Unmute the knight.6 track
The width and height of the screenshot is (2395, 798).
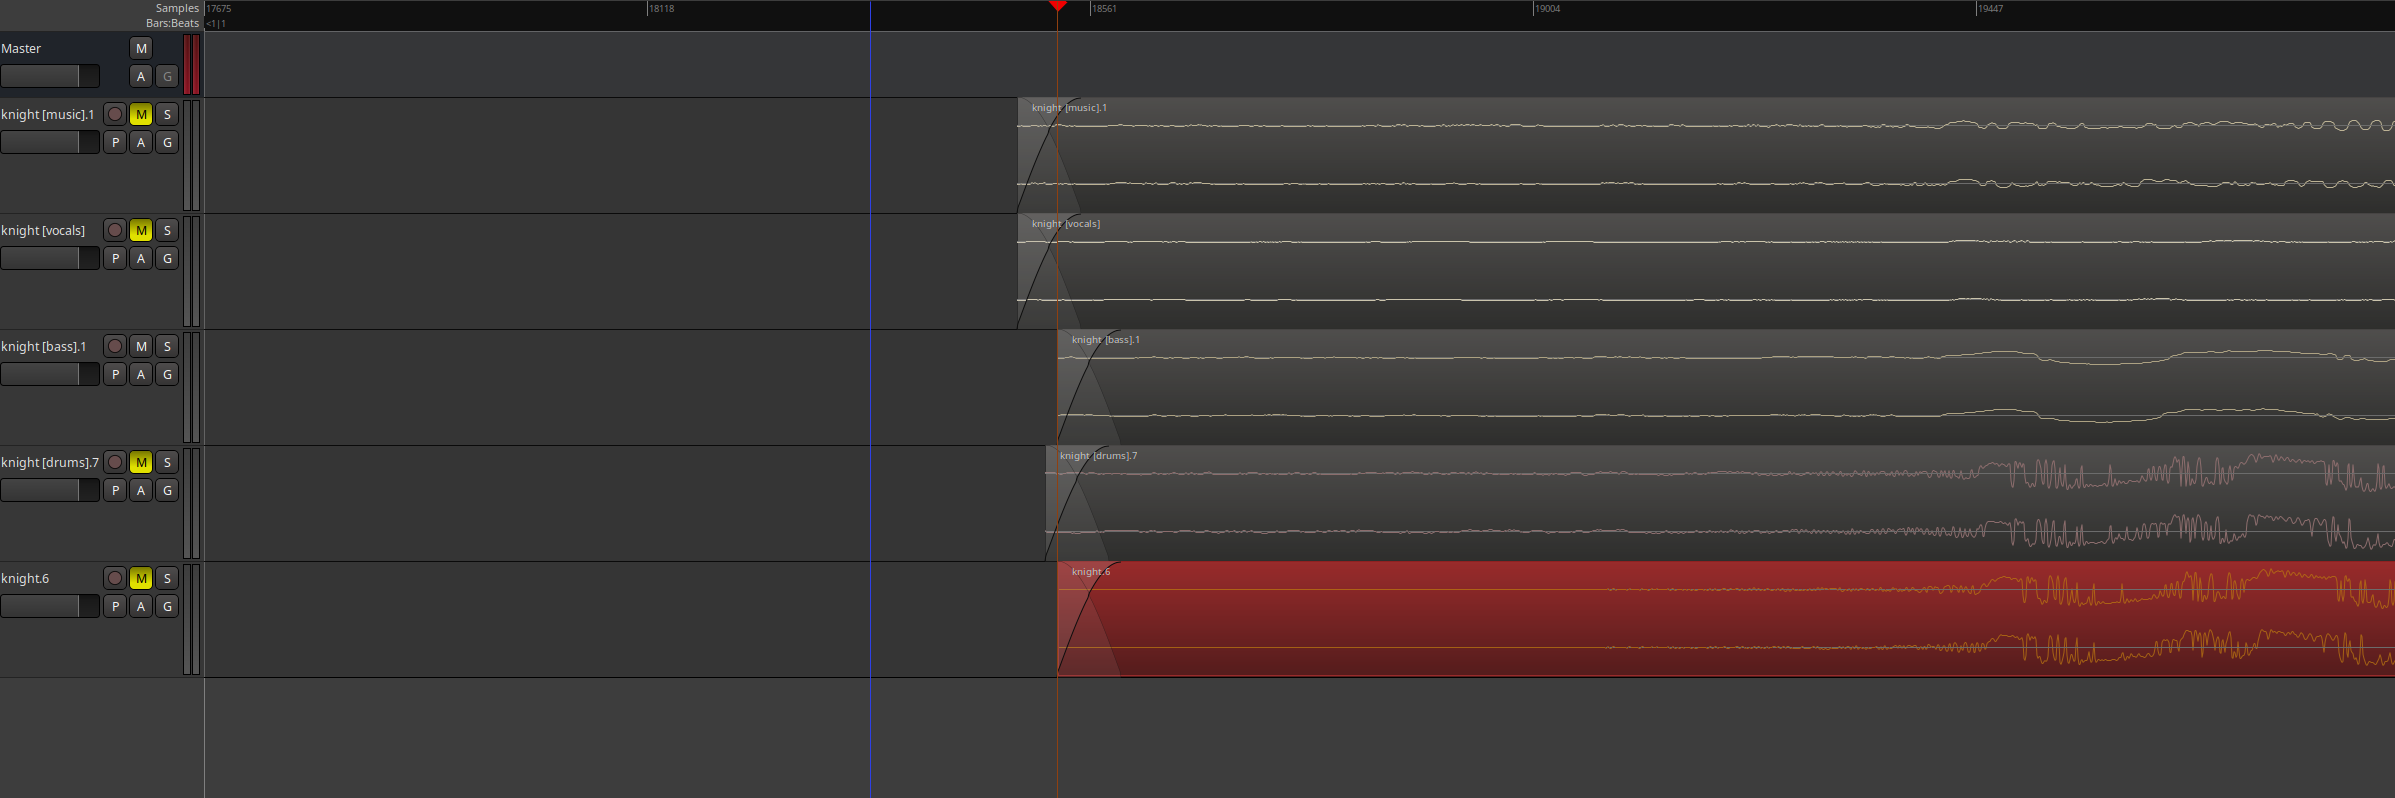[x=141, y=578]
